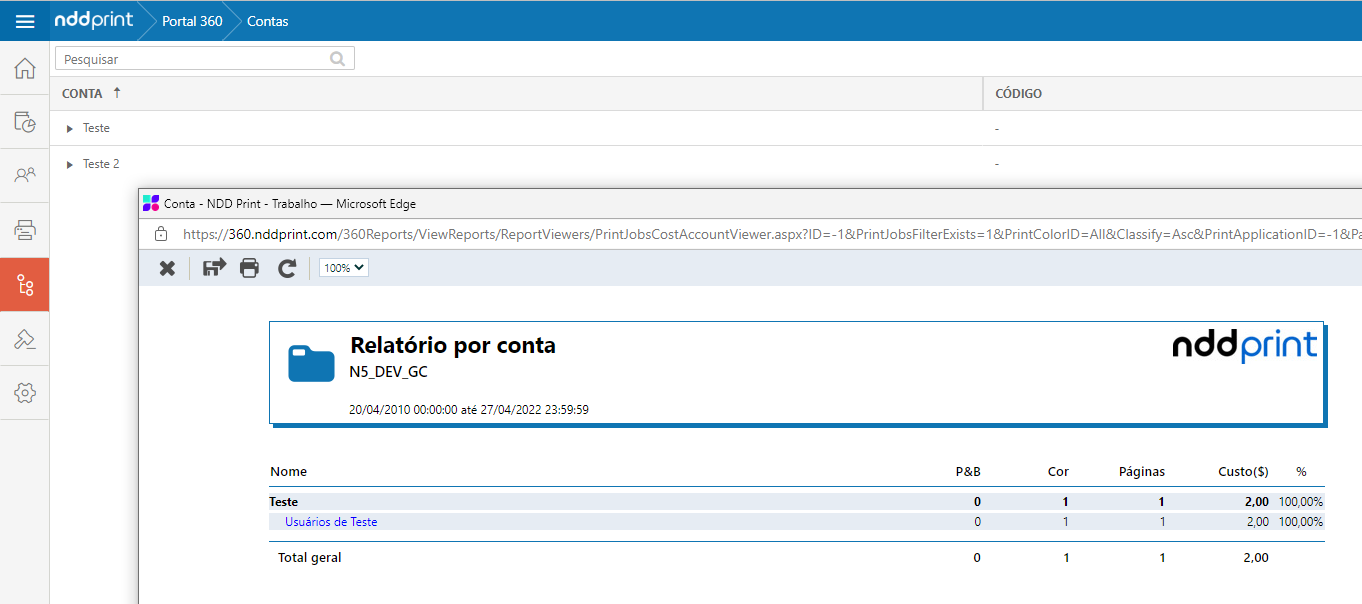Click the export report icon
Viewport: 1362px width, 604px height.
point(214,268)
